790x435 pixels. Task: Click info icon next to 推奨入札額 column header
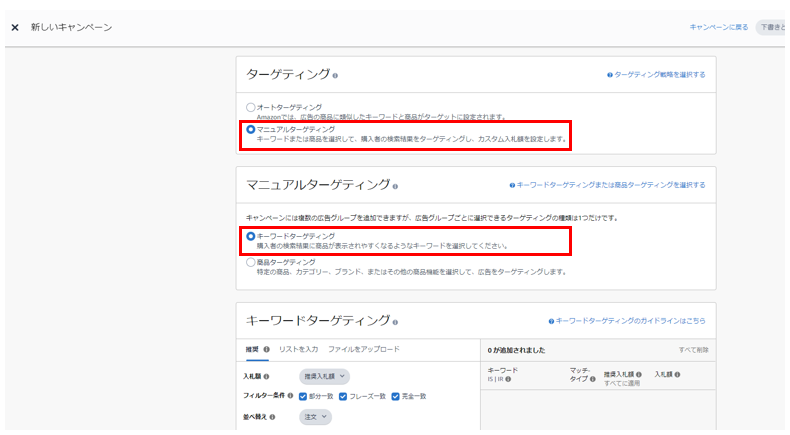pos(638,375)
